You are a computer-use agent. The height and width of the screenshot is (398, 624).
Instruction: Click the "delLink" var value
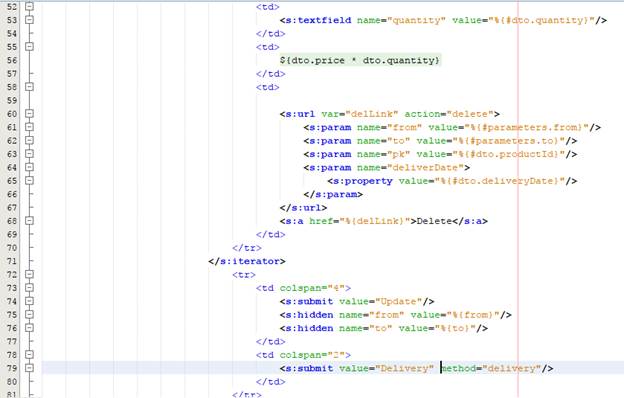372,114
